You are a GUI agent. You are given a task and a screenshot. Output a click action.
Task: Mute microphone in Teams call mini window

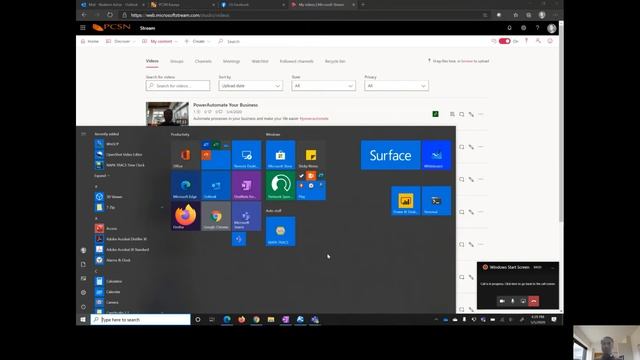tap(513, 301)
